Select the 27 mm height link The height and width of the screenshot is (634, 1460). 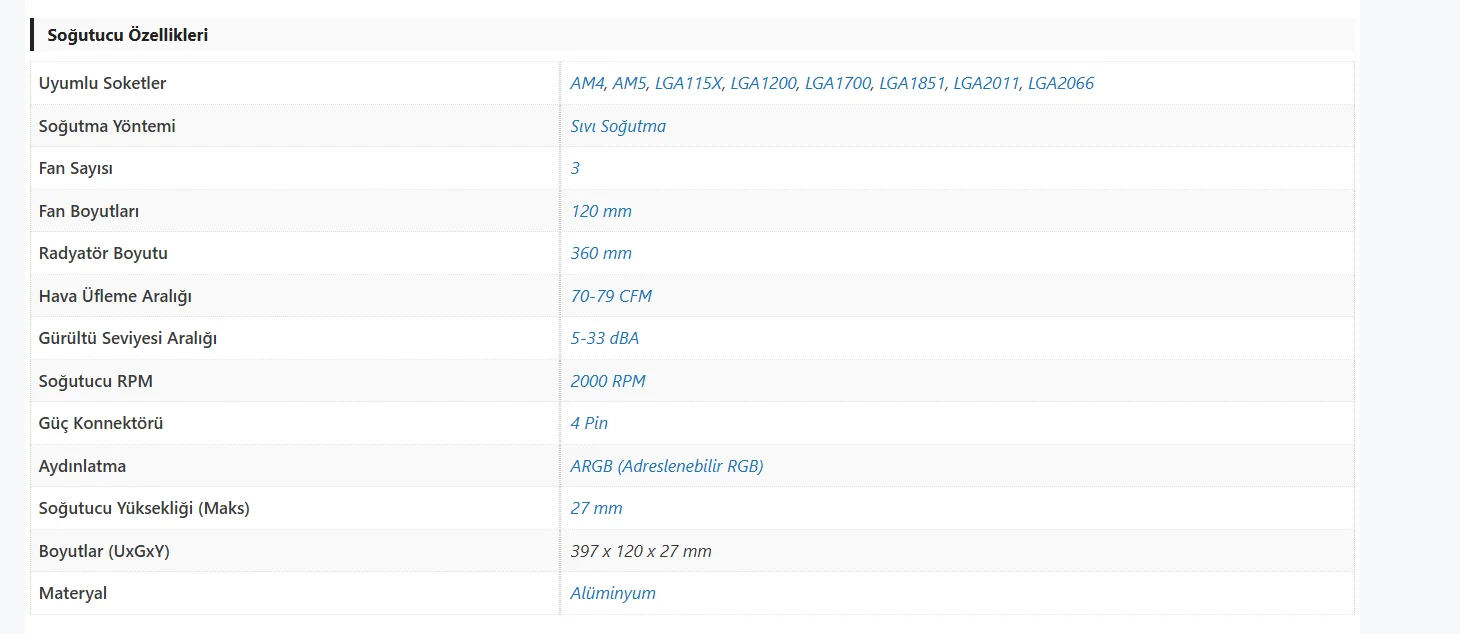click(596, 508)
